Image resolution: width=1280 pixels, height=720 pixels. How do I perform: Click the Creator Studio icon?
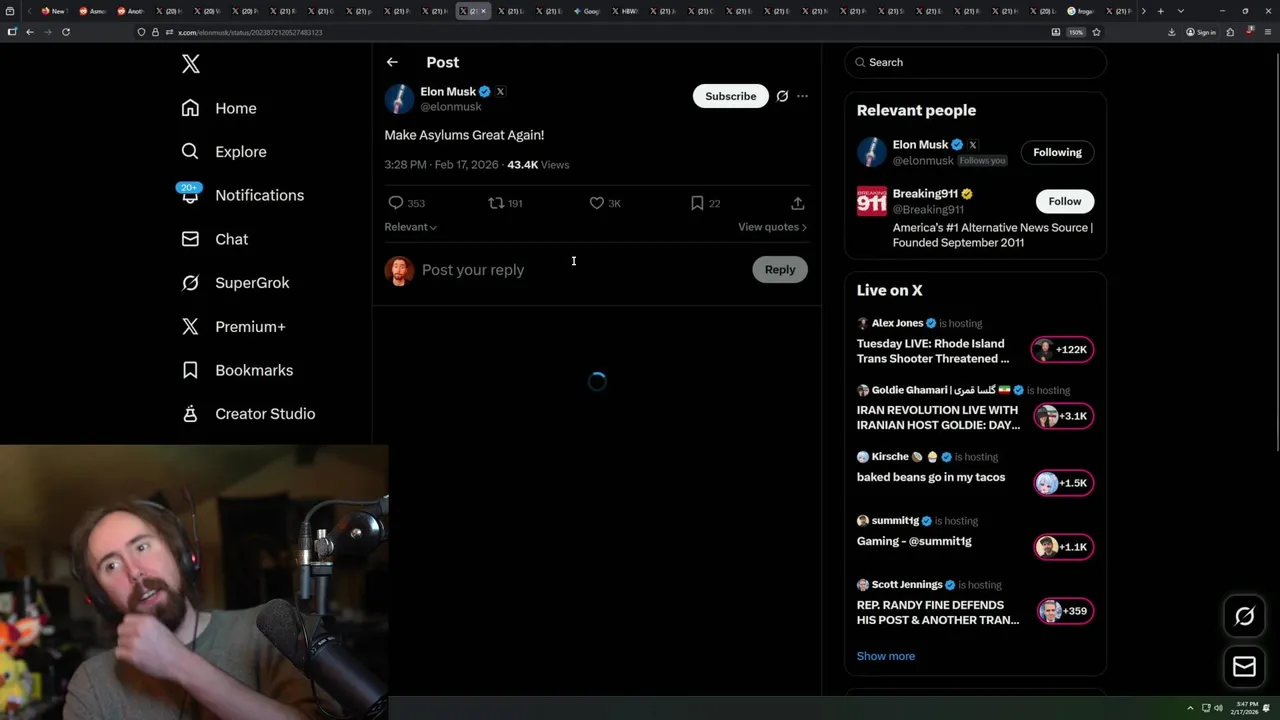[x=190, y=414]
